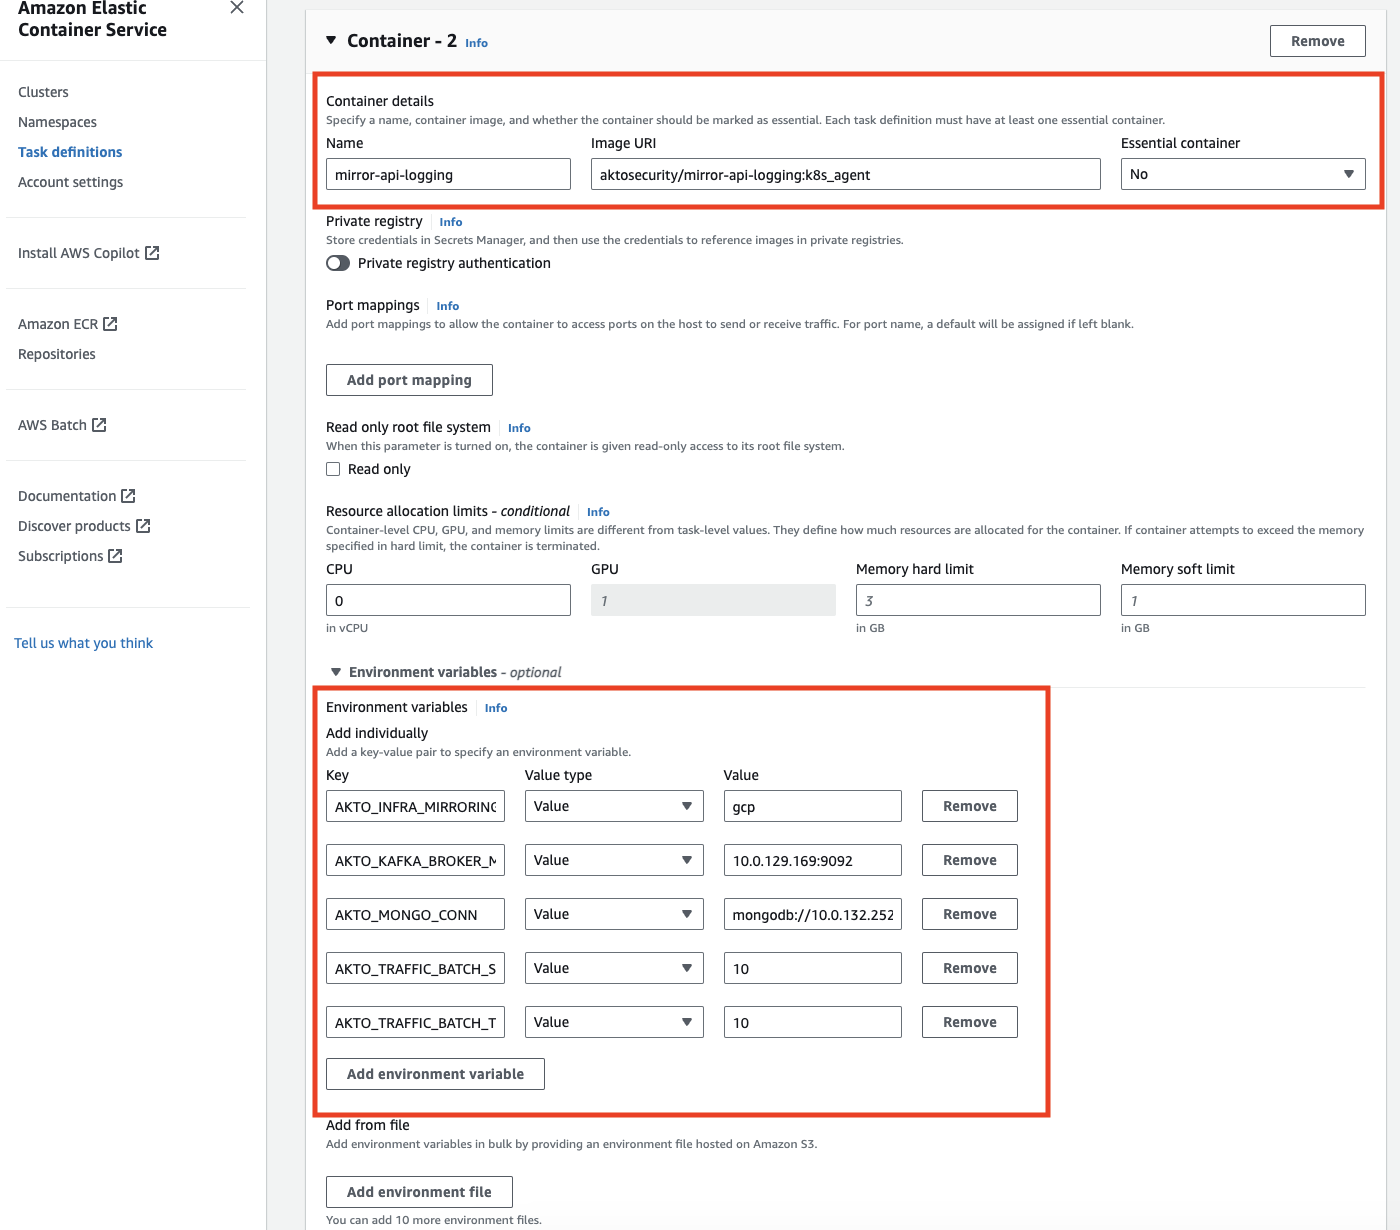1400x1230 pixels.
Task: Enable Private registry authentication toggle
Action: coord(338,263)
